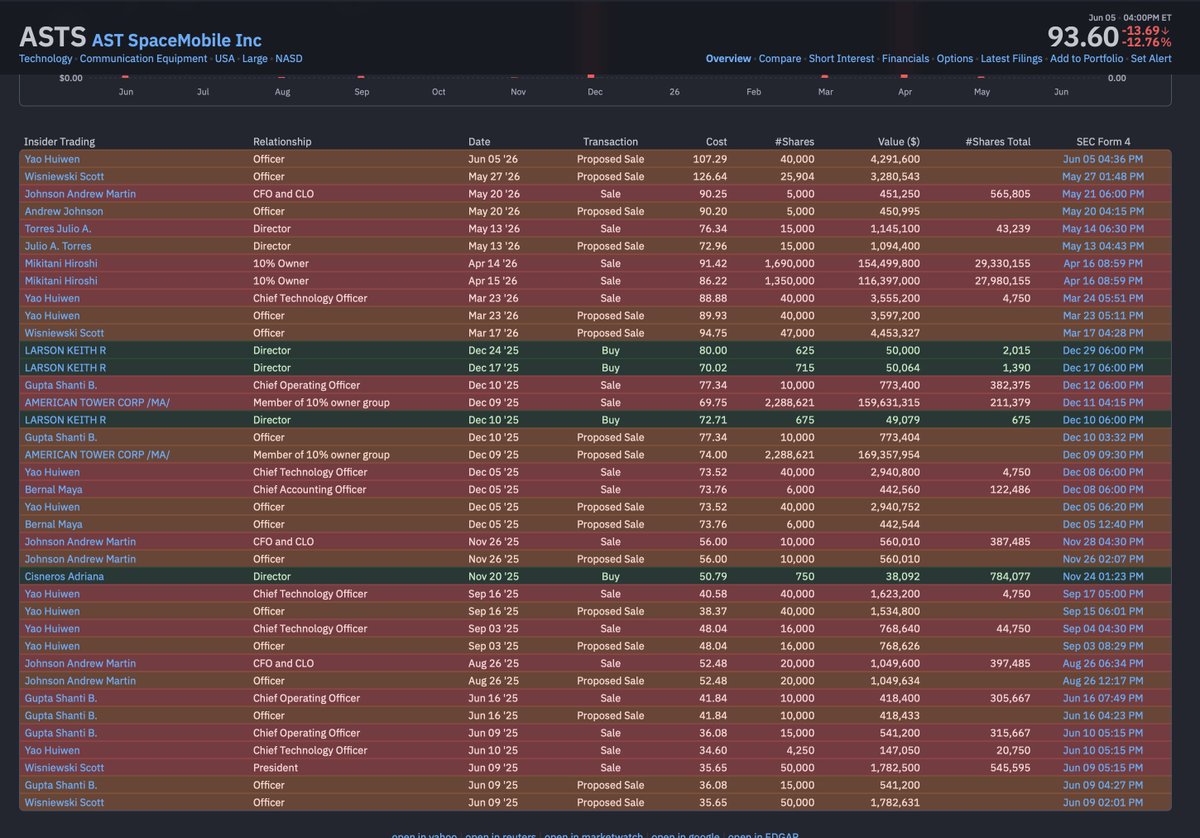Open the Options chain link
The width and height of the screenshot is (1200, 838).
[x=955, y=59]
